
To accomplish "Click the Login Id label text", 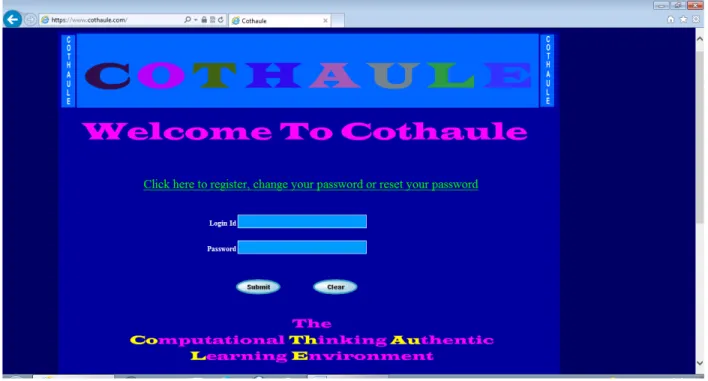I will (222, 223).
